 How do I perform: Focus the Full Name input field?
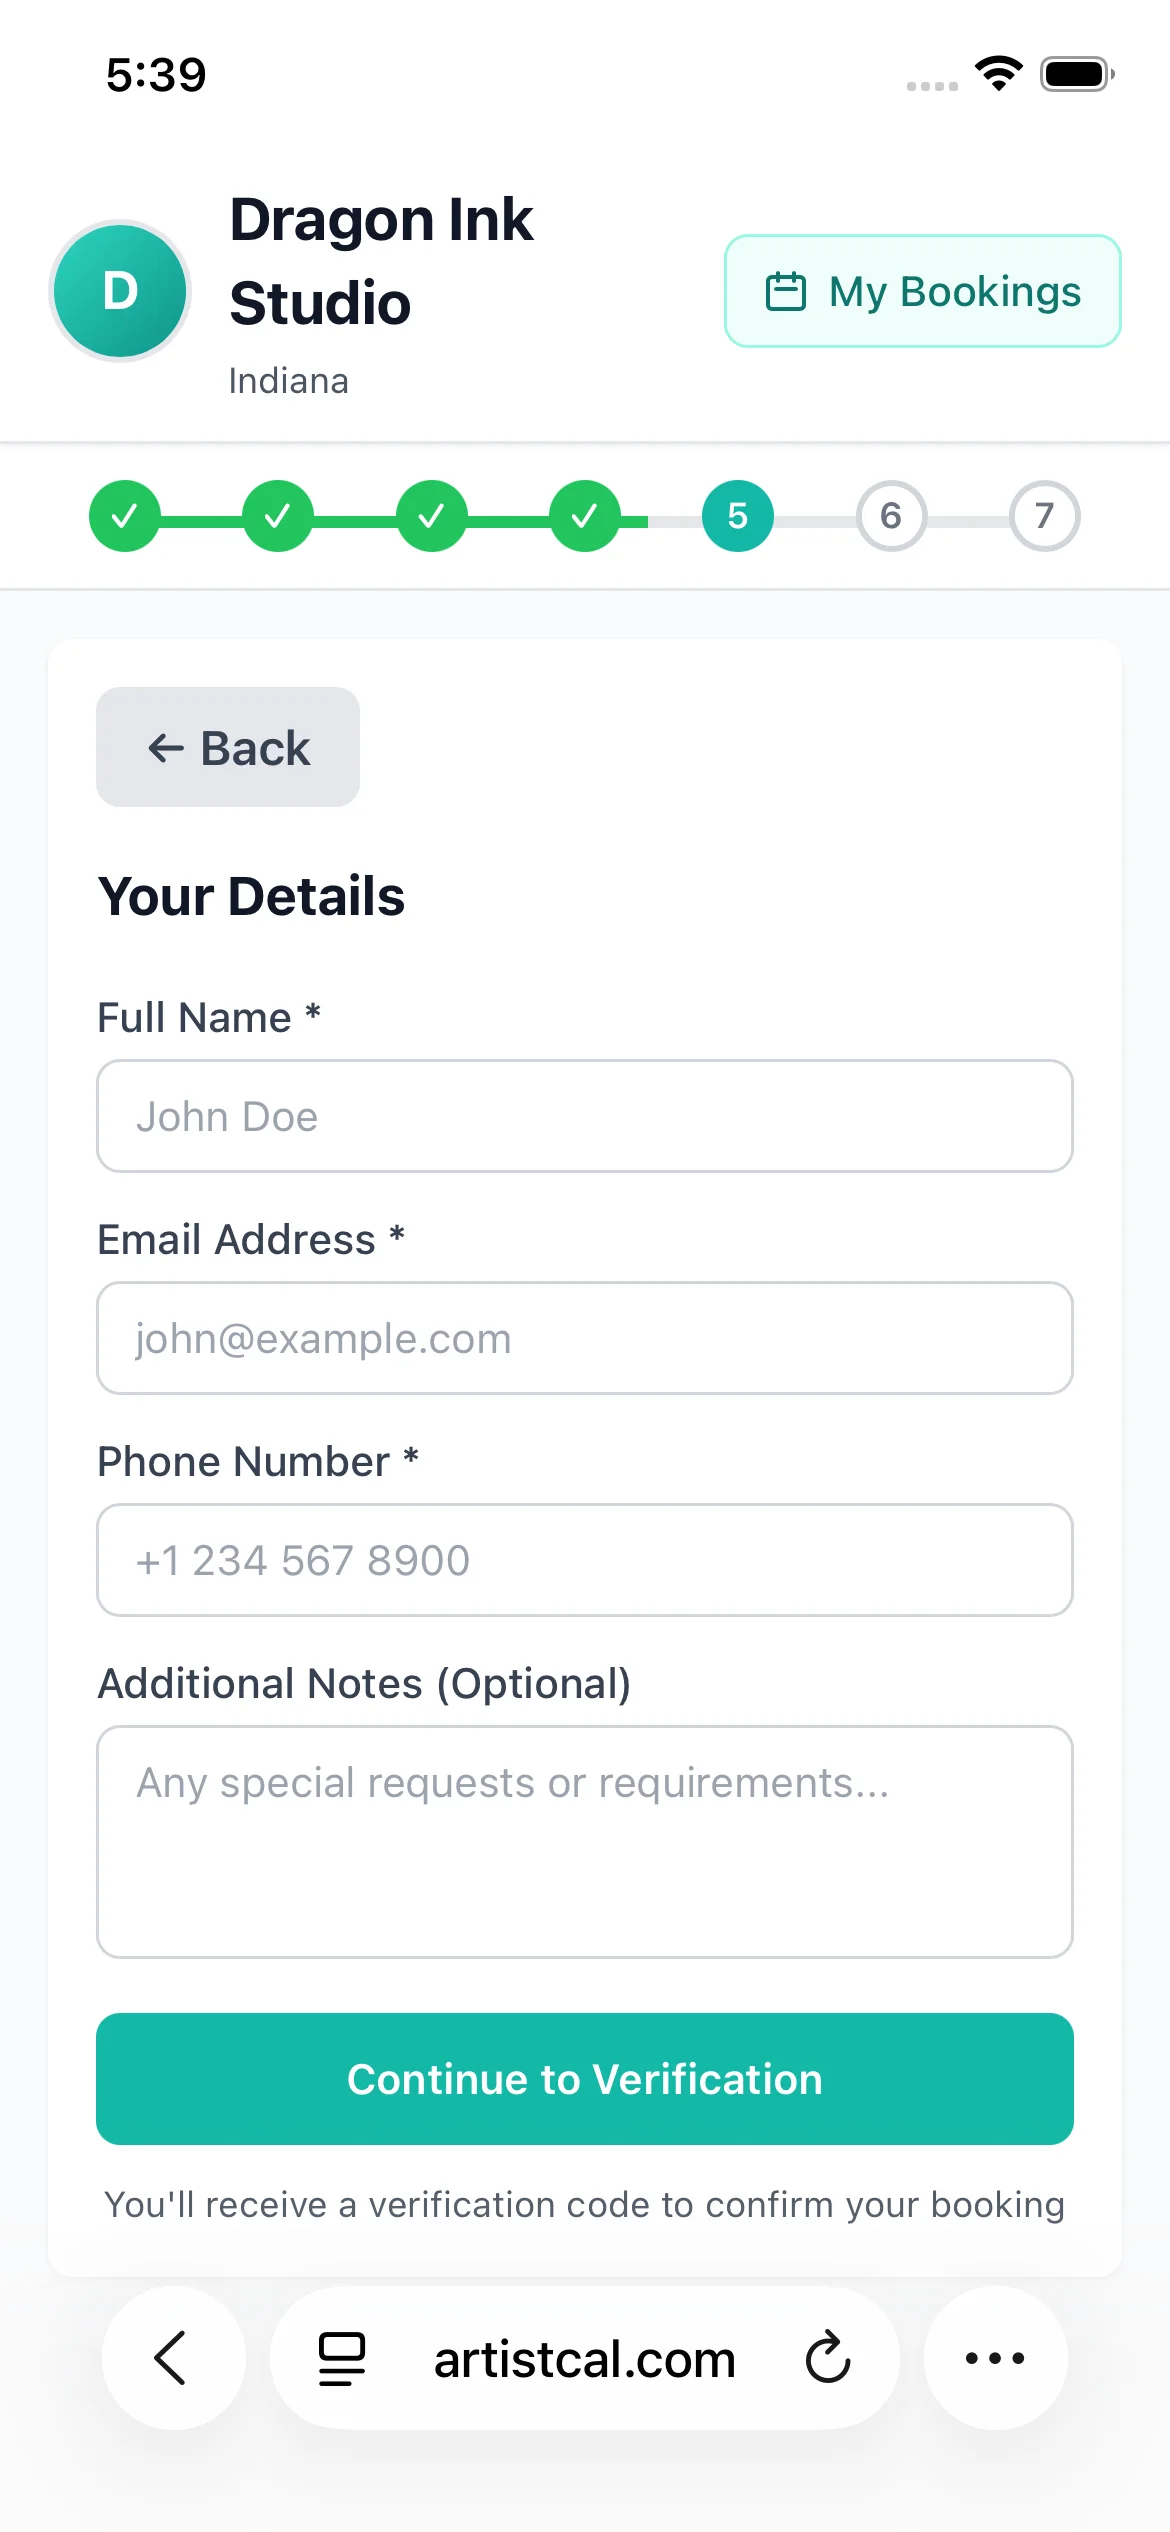(583, 1116)
